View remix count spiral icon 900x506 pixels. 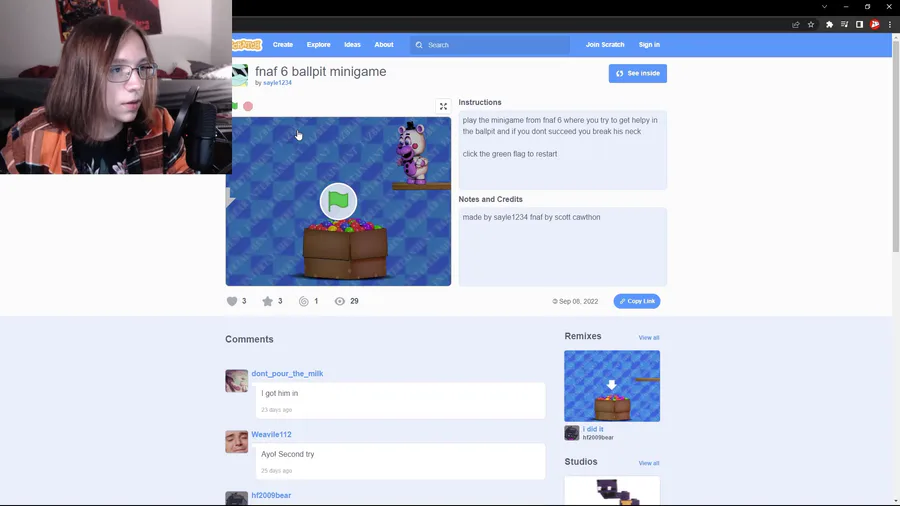click(304, 301)
